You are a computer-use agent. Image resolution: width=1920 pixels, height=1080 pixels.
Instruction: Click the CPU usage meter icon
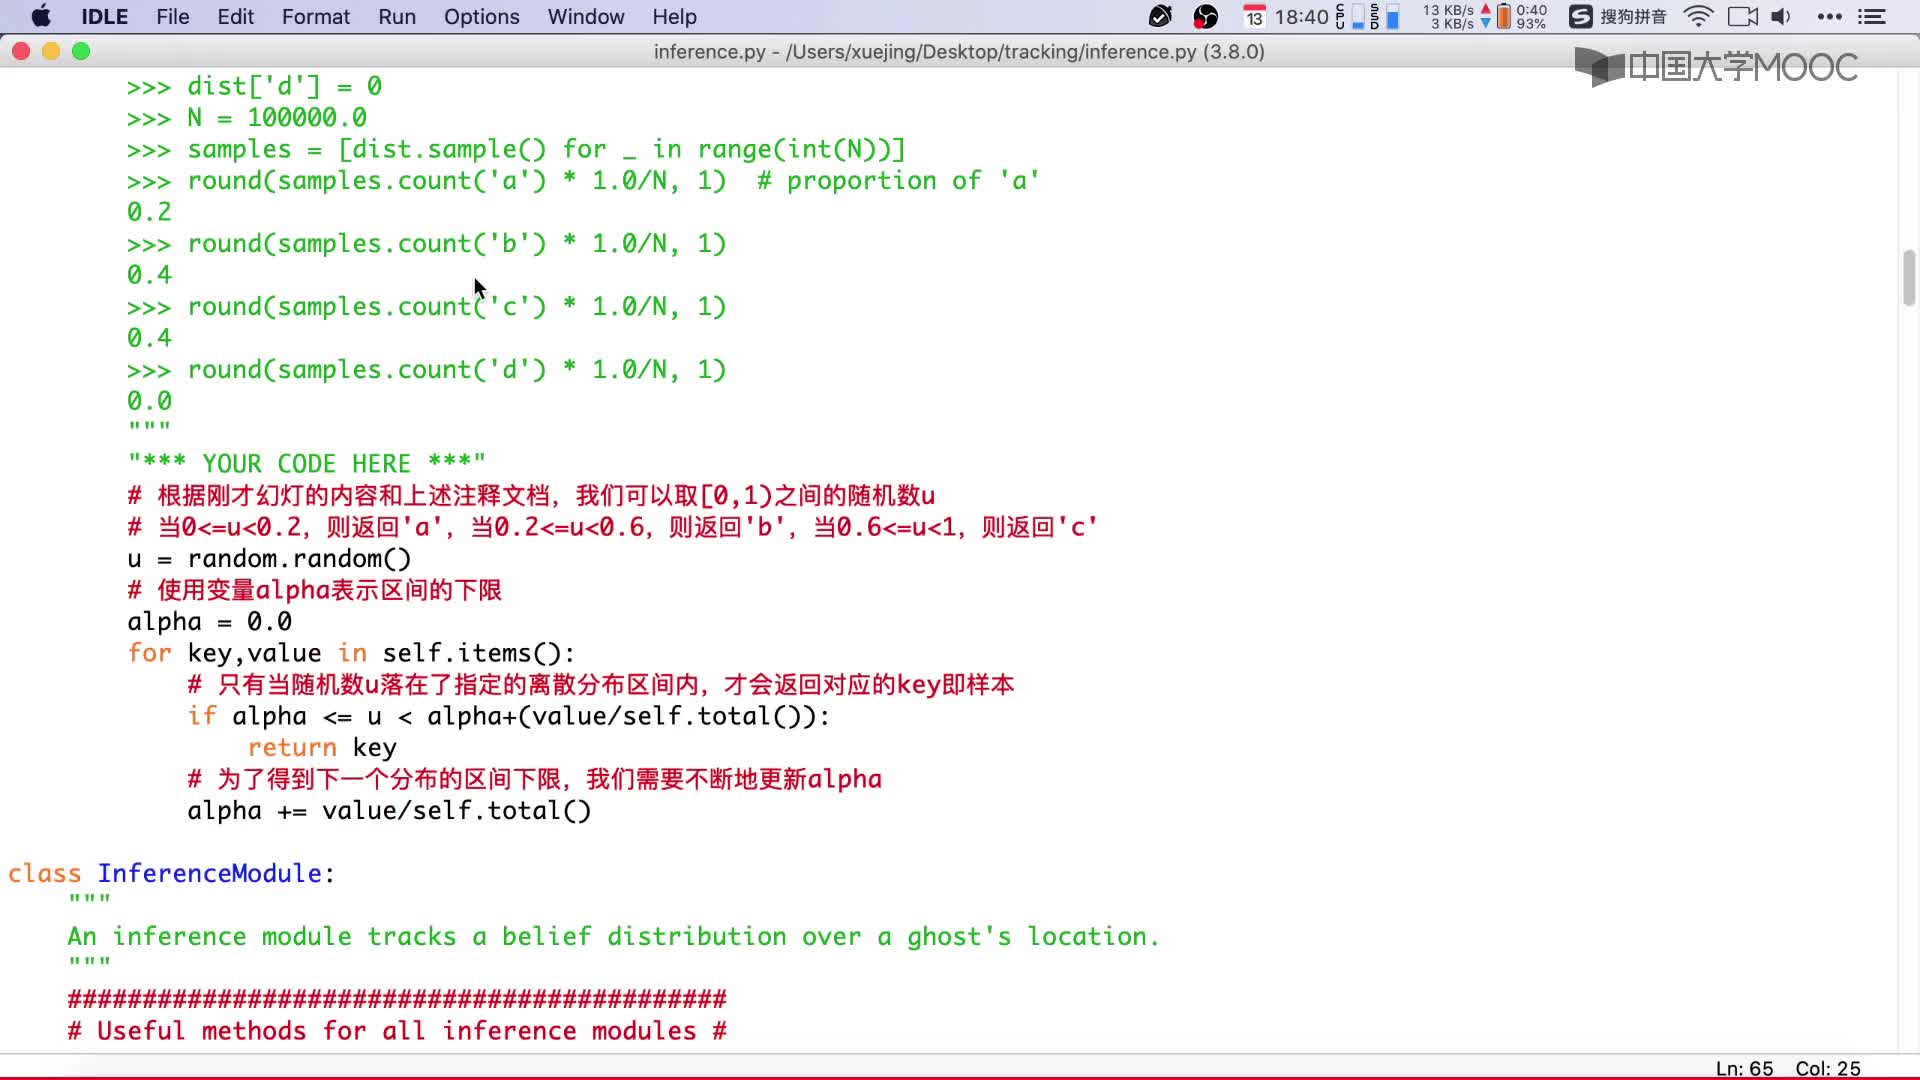[1349, 17]
